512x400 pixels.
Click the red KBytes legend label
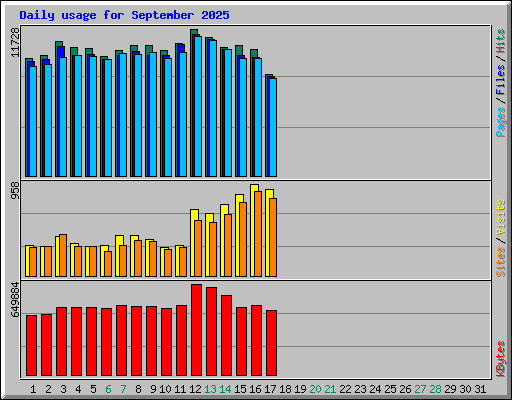[500, 359]
